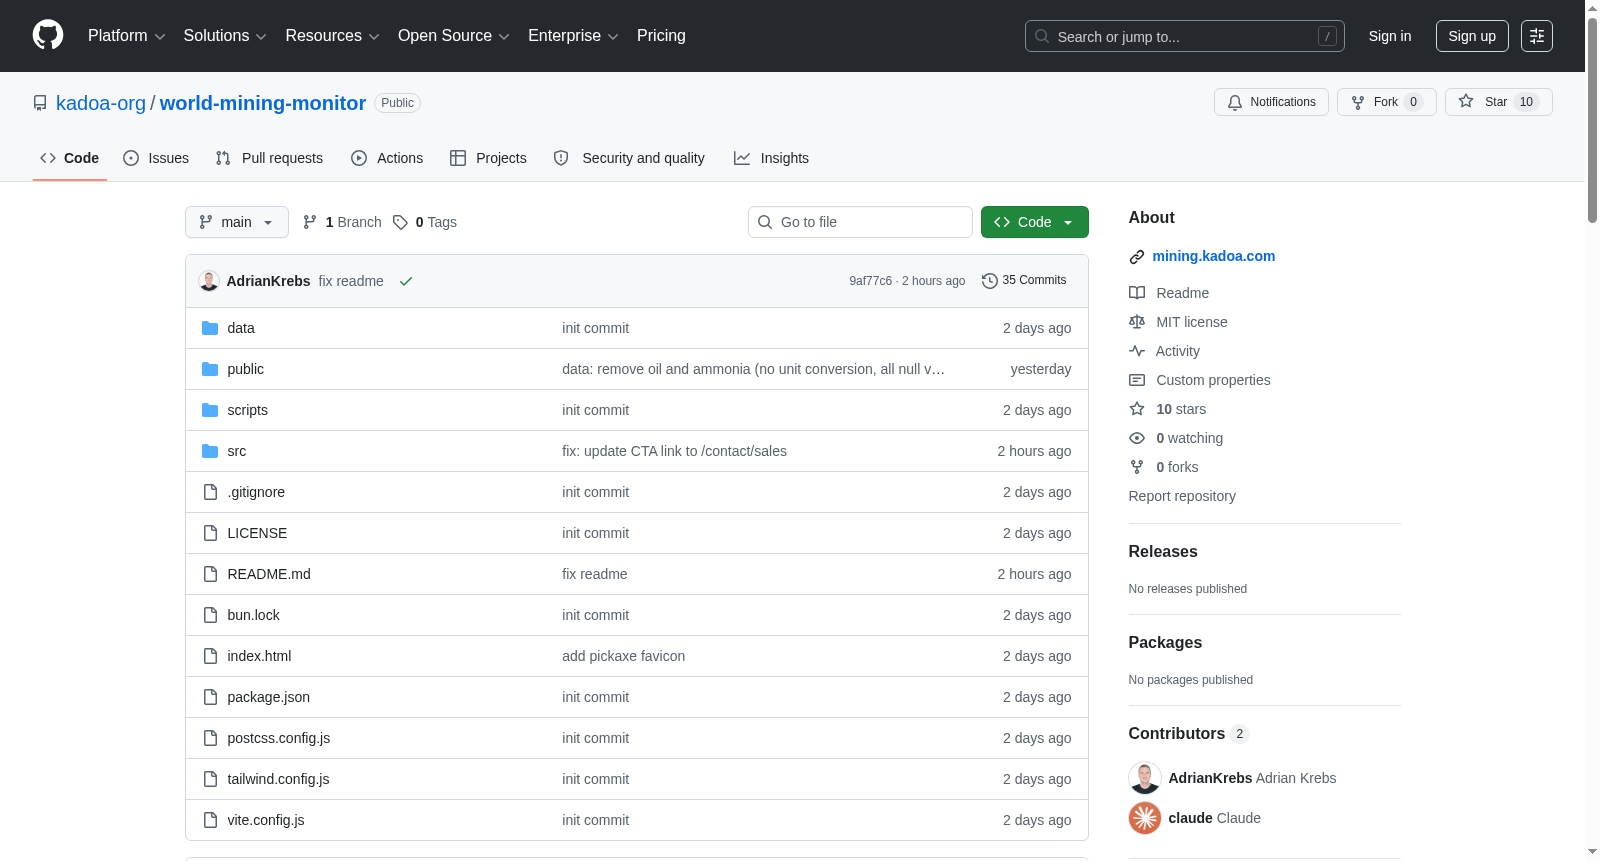The height and width of the screenshot is (861, 1600).
Task: Click the Custom properties icon
Action: [x=1137, y=380]
